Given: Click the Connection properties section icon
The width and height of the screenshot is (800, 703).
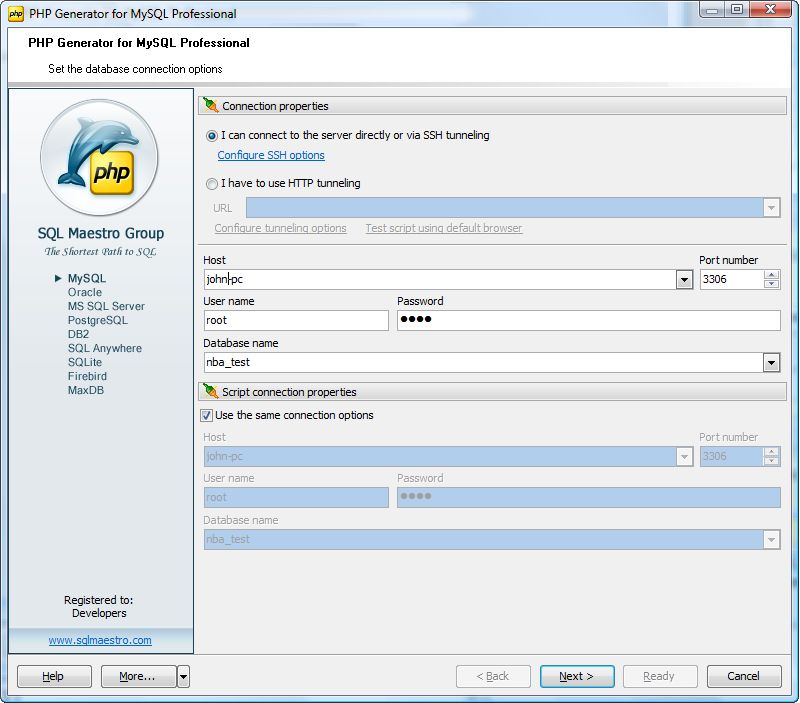Looking at the screenshot, I should [x=210, y=105].
